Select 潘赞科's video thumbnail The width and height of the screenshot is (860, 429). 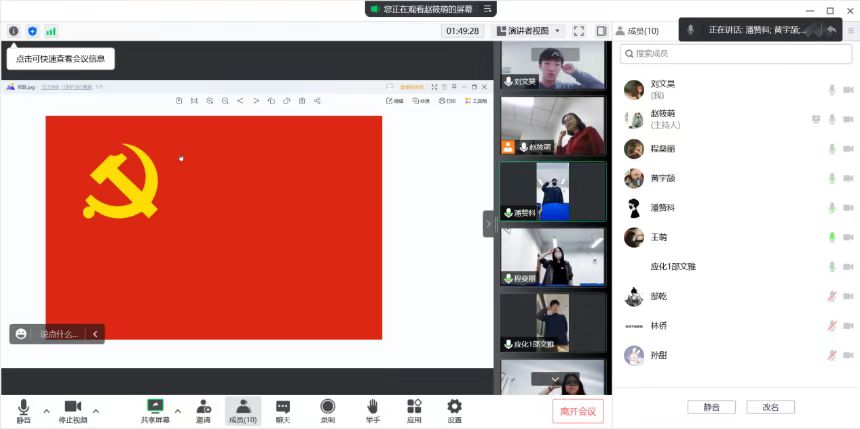tap(553, 191)
